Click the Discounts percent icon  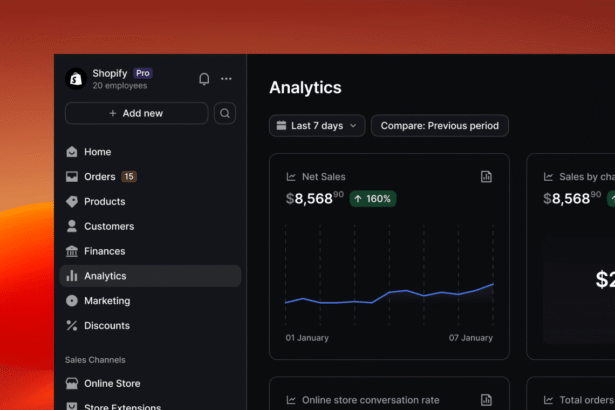pyautogui.click(x=72, y=326)
